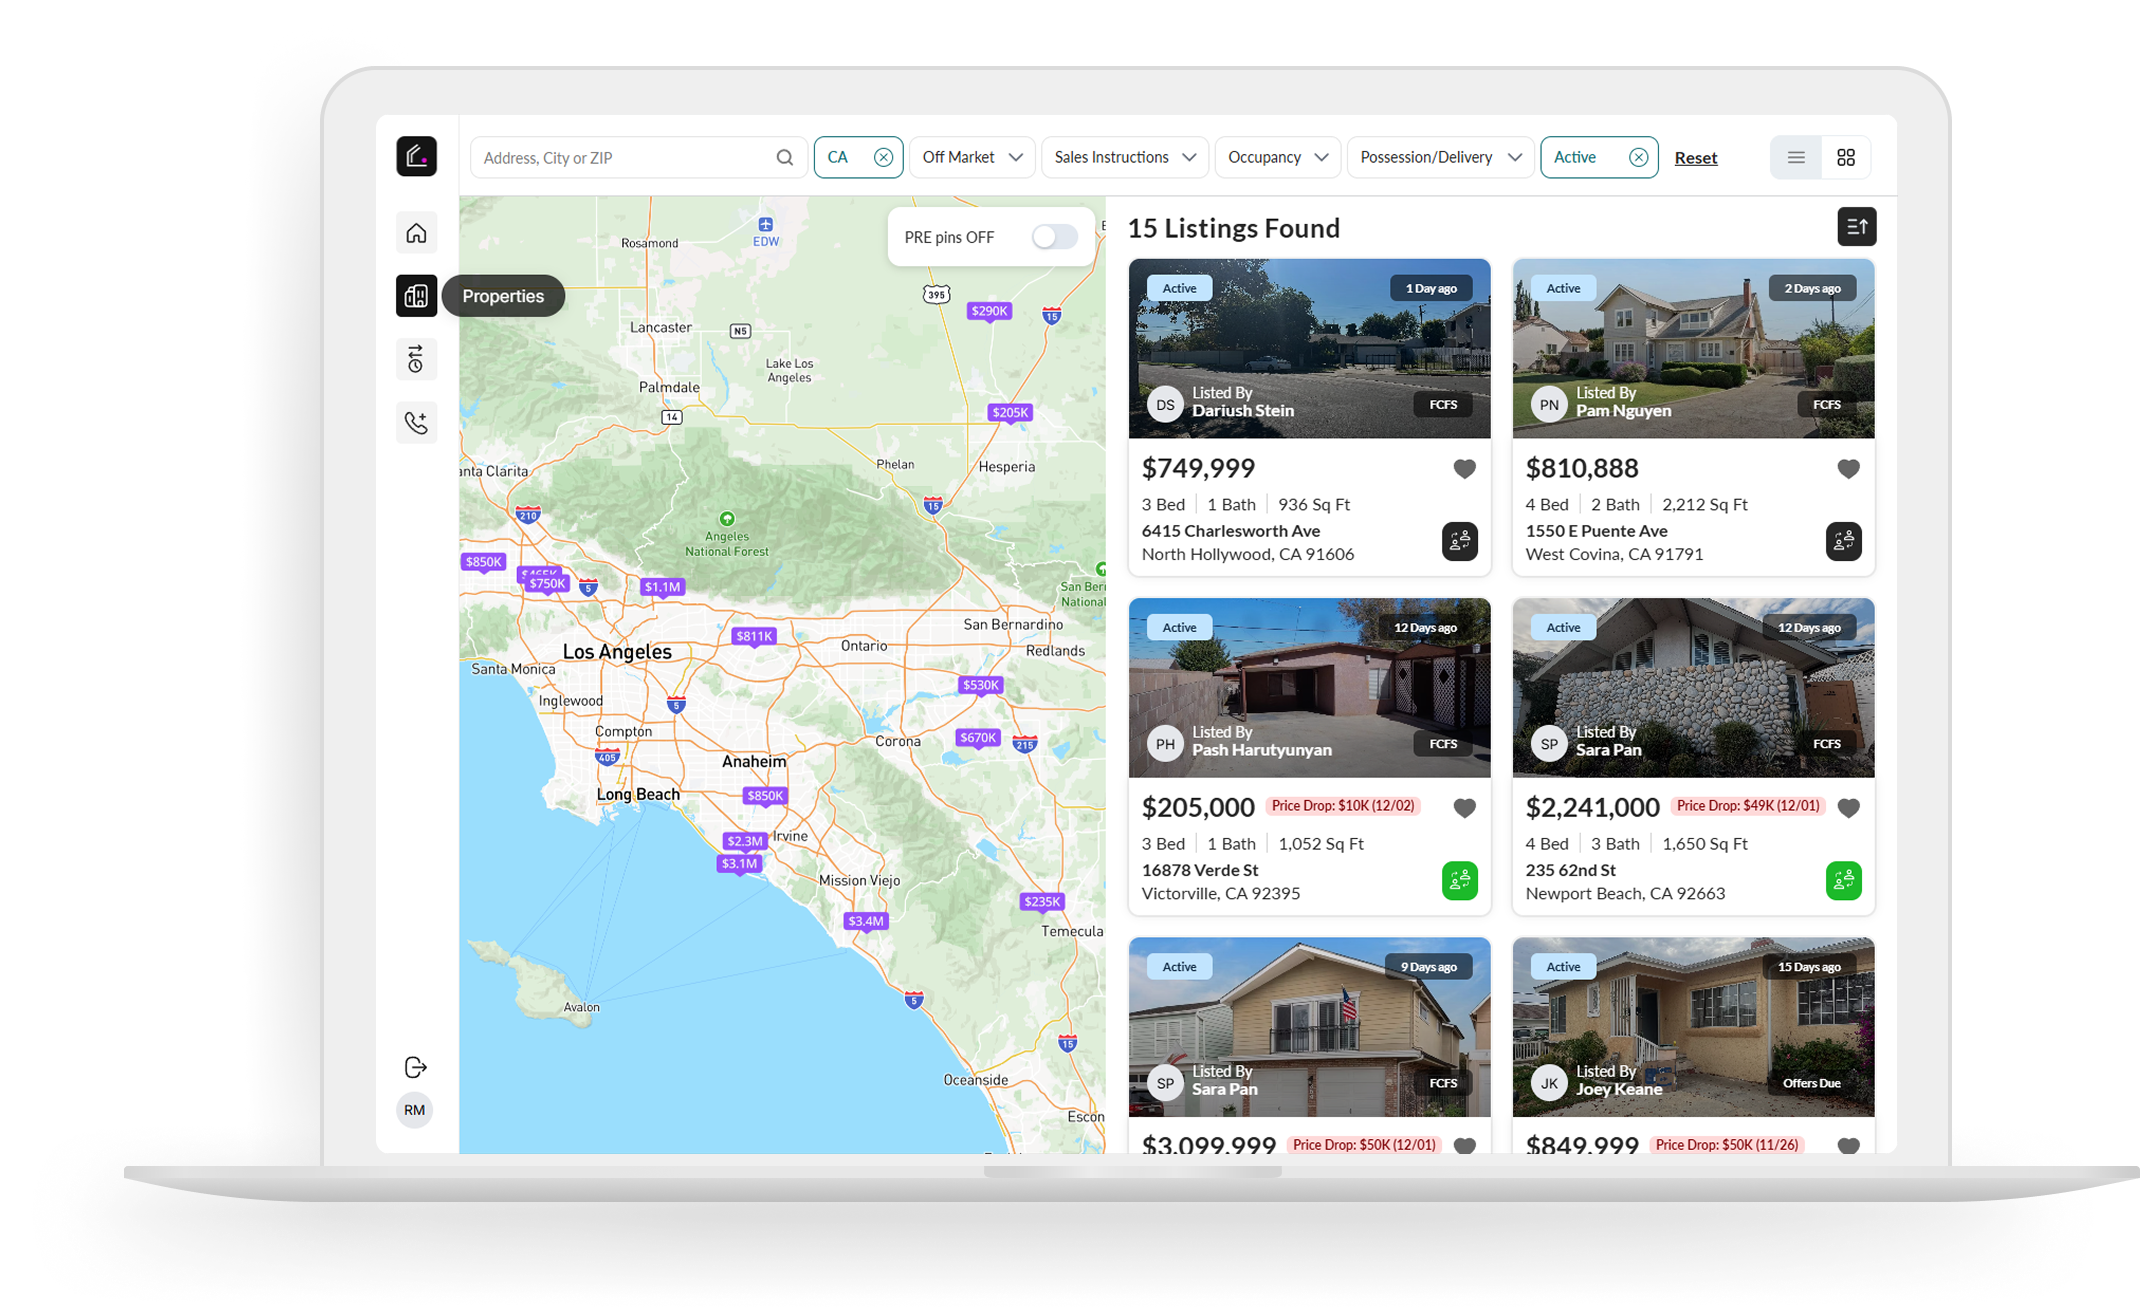Open the Pash Harutyunyan listing photo
This screenshot has width=2140, height=1312.
point(1309,687)
